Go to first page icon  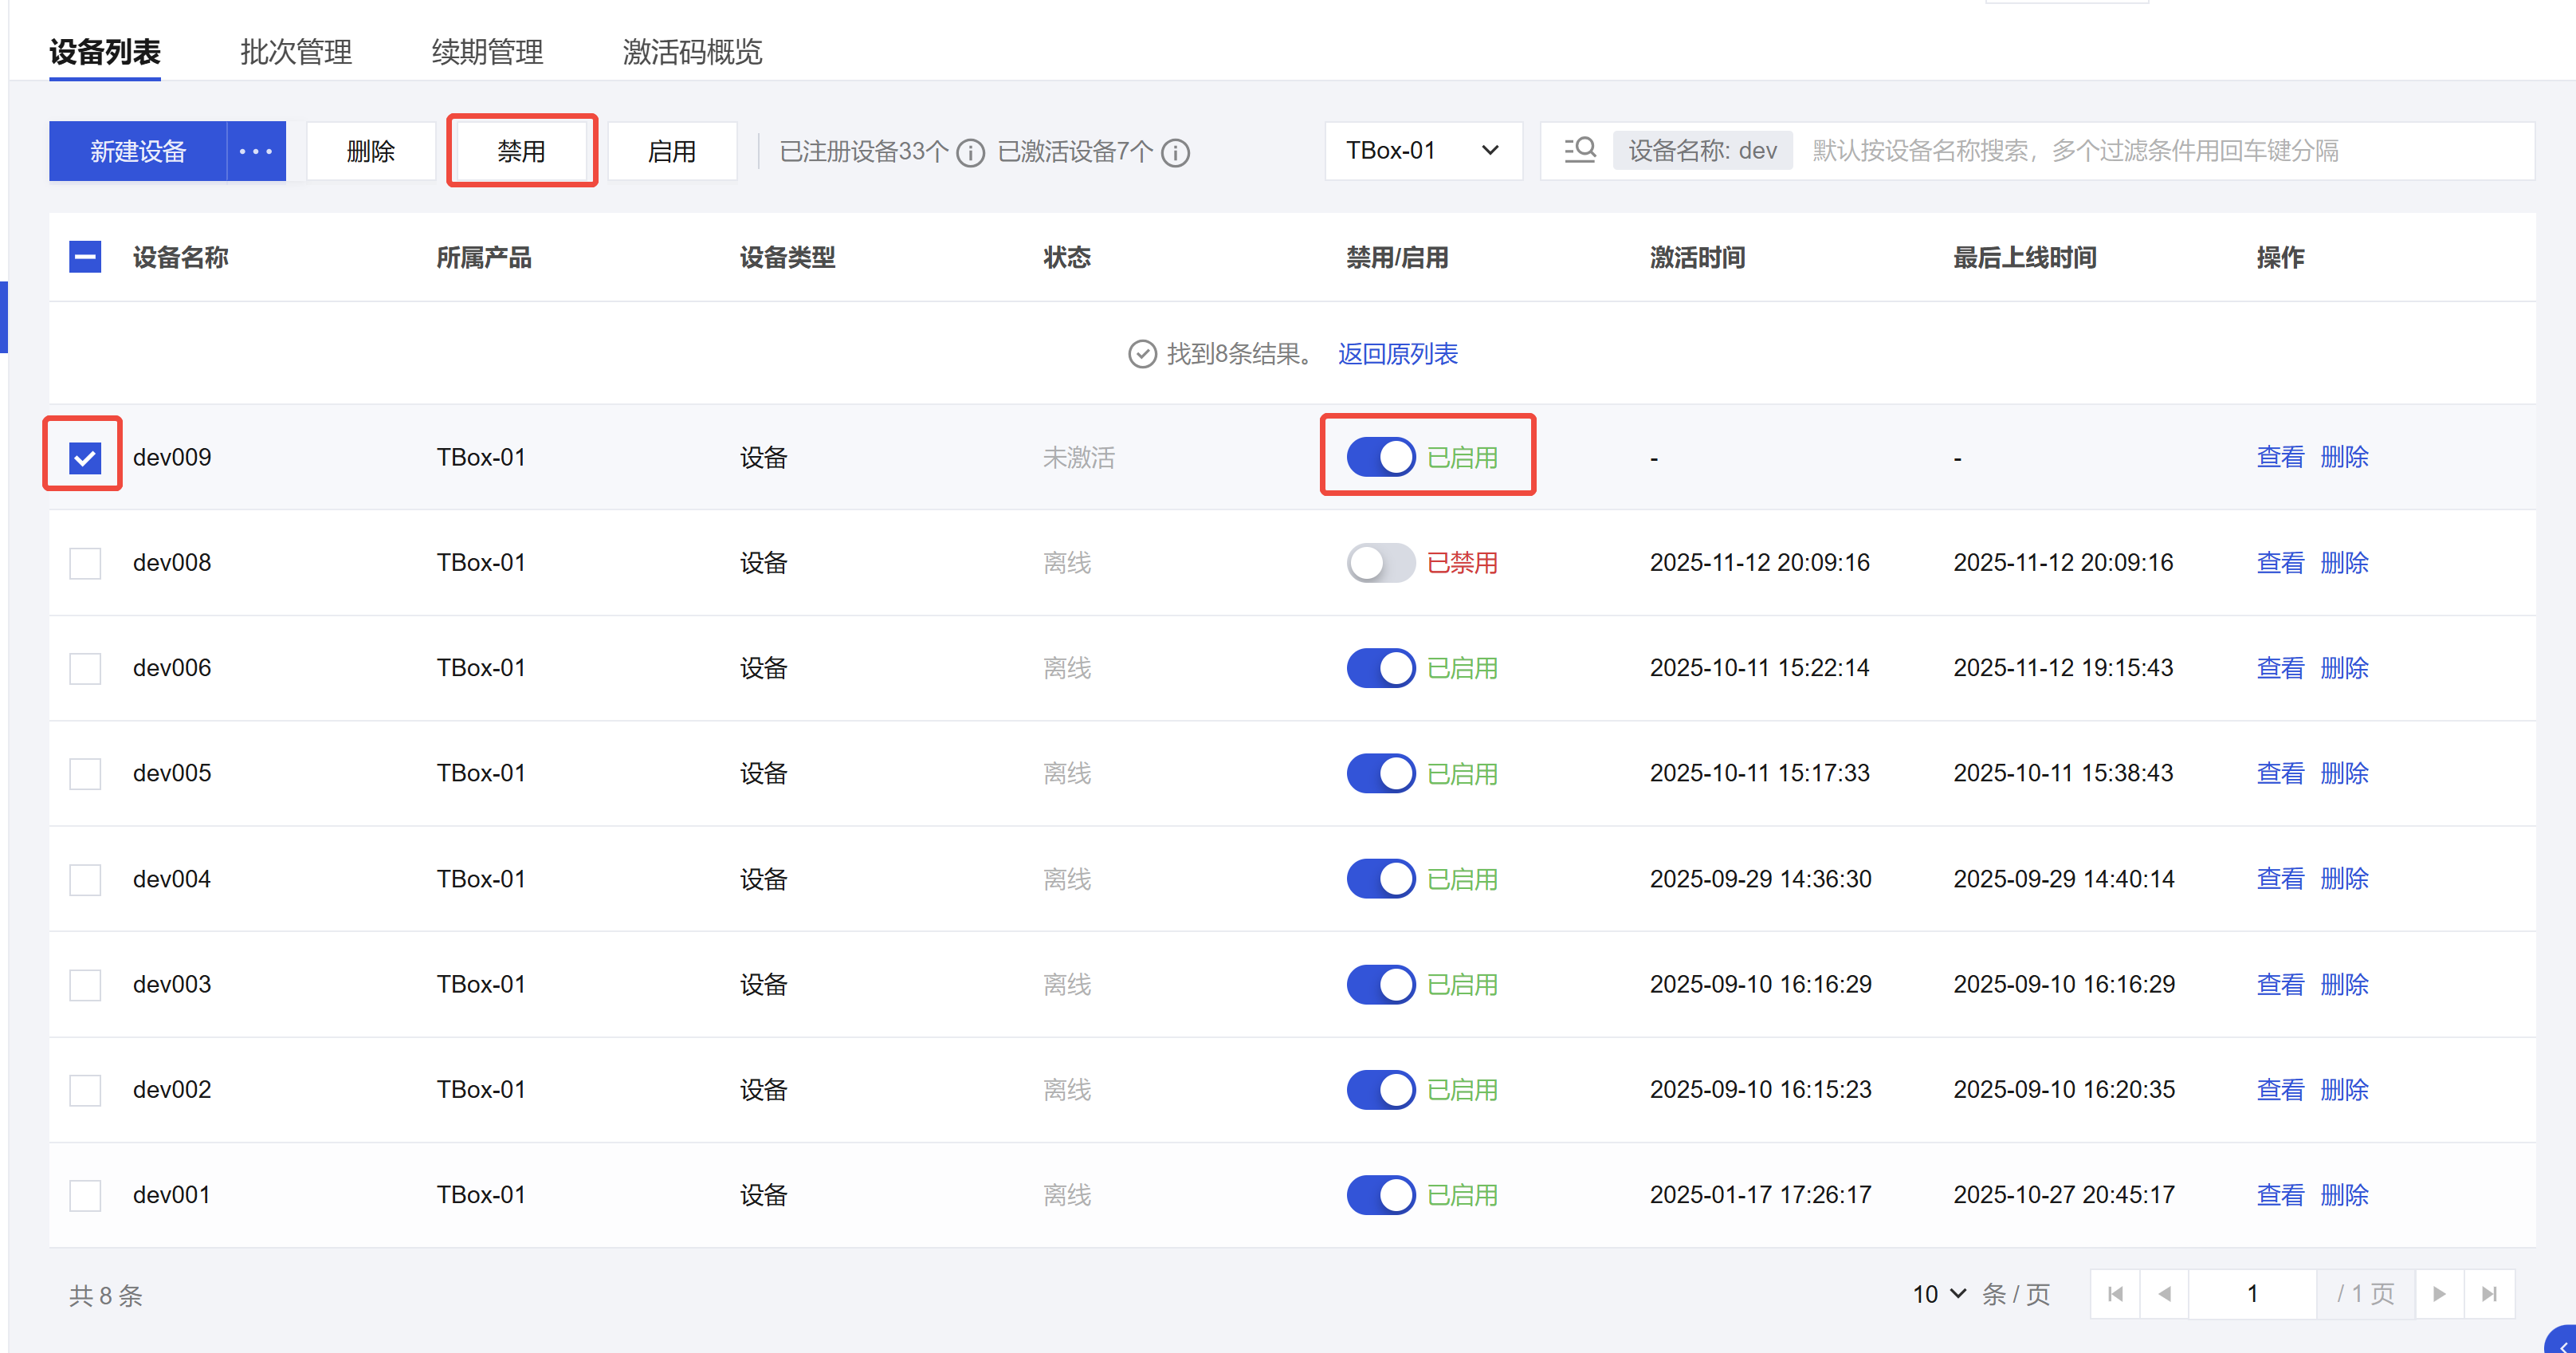(x=2115, y=1294)
